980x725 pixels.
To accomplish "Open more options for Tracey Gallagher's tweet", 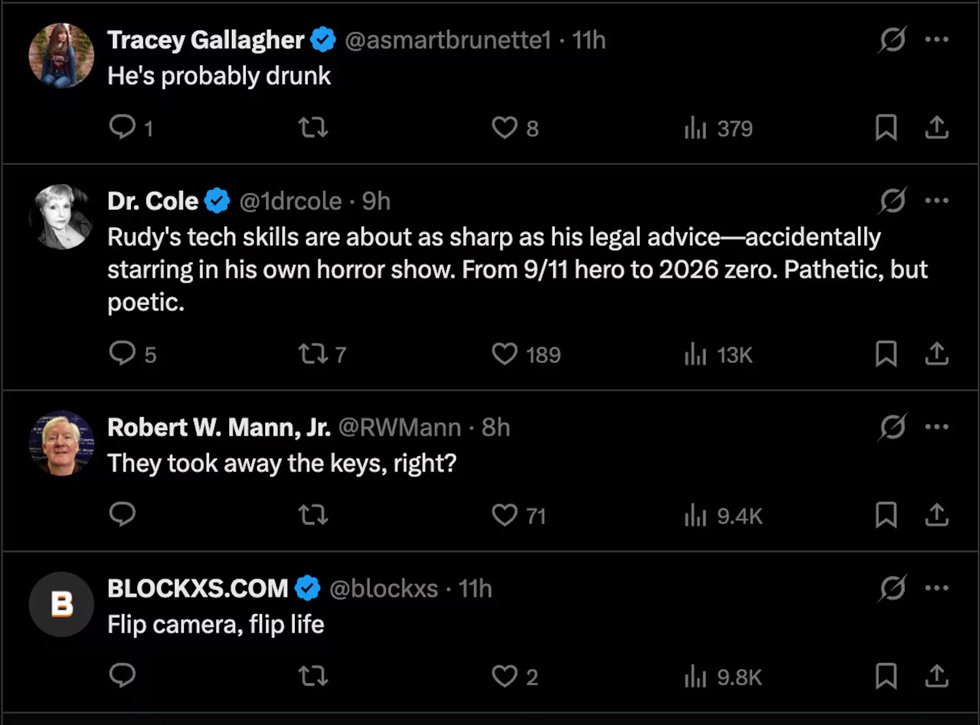I will (936, 39).
